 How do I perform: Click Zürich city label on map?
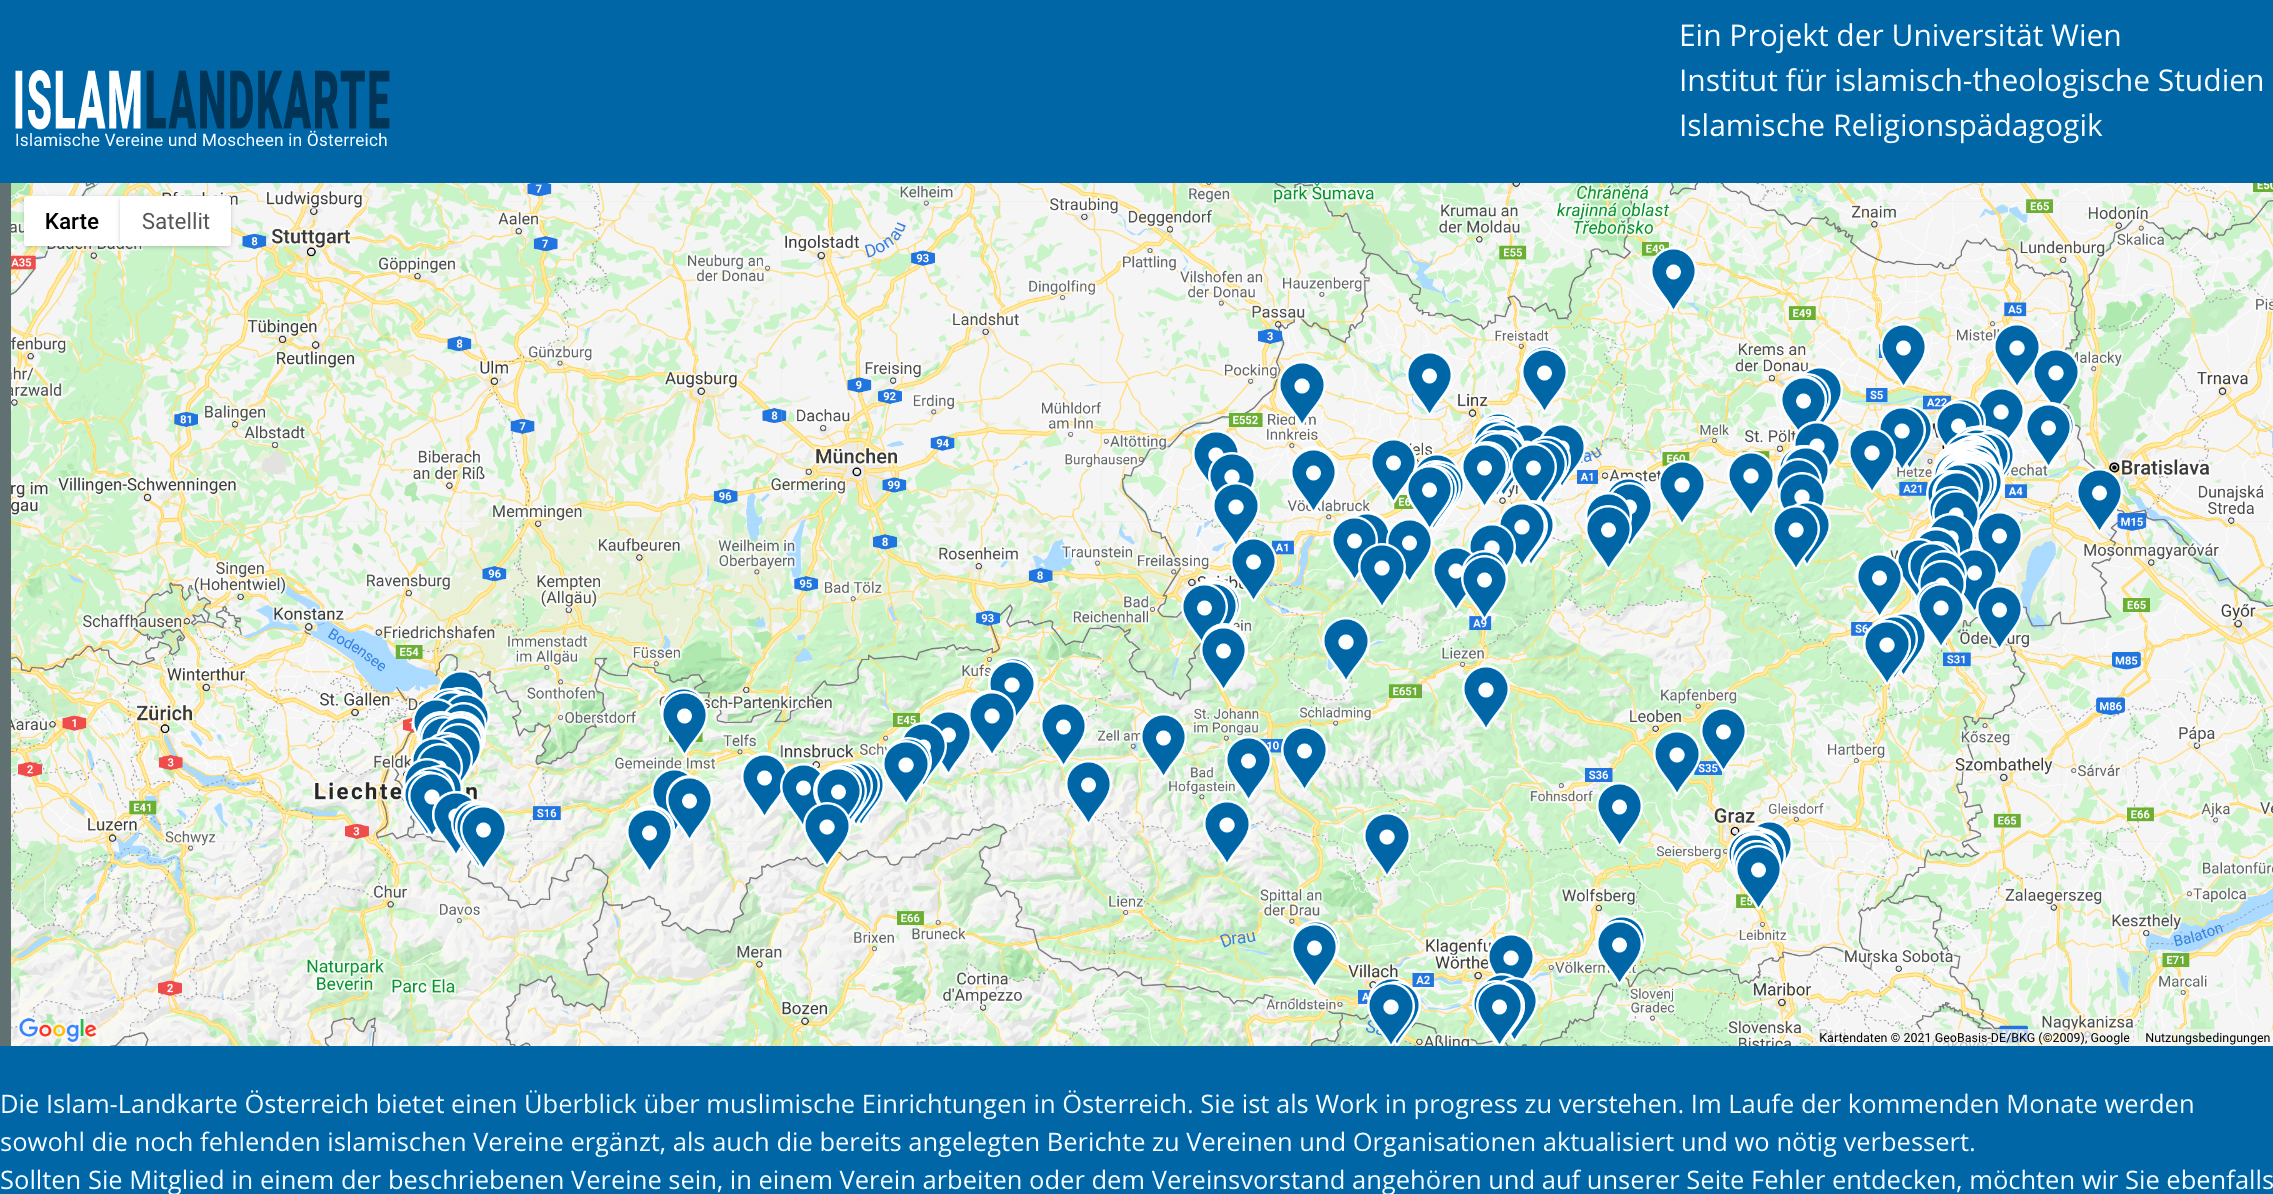(x=165, y=713)
